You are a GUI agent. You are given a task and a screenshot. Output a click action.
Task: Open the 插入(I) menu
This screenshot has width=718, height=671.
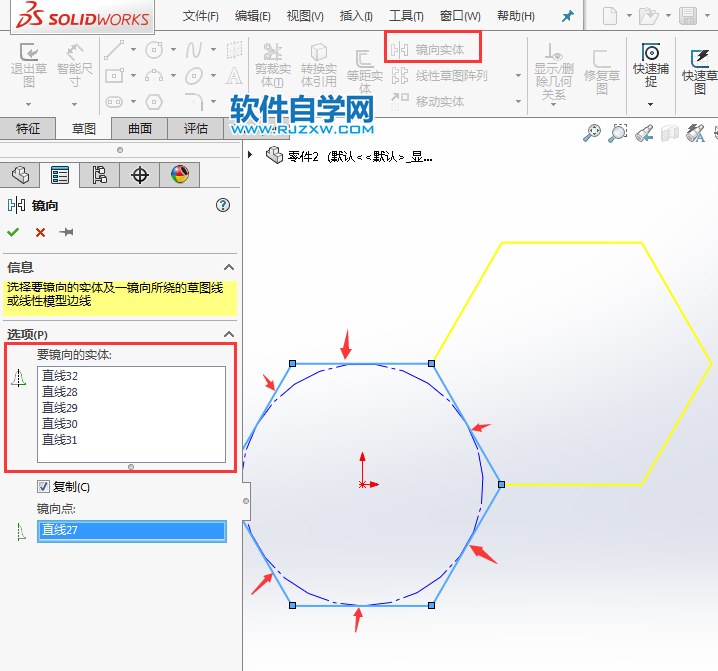(356, 16)
